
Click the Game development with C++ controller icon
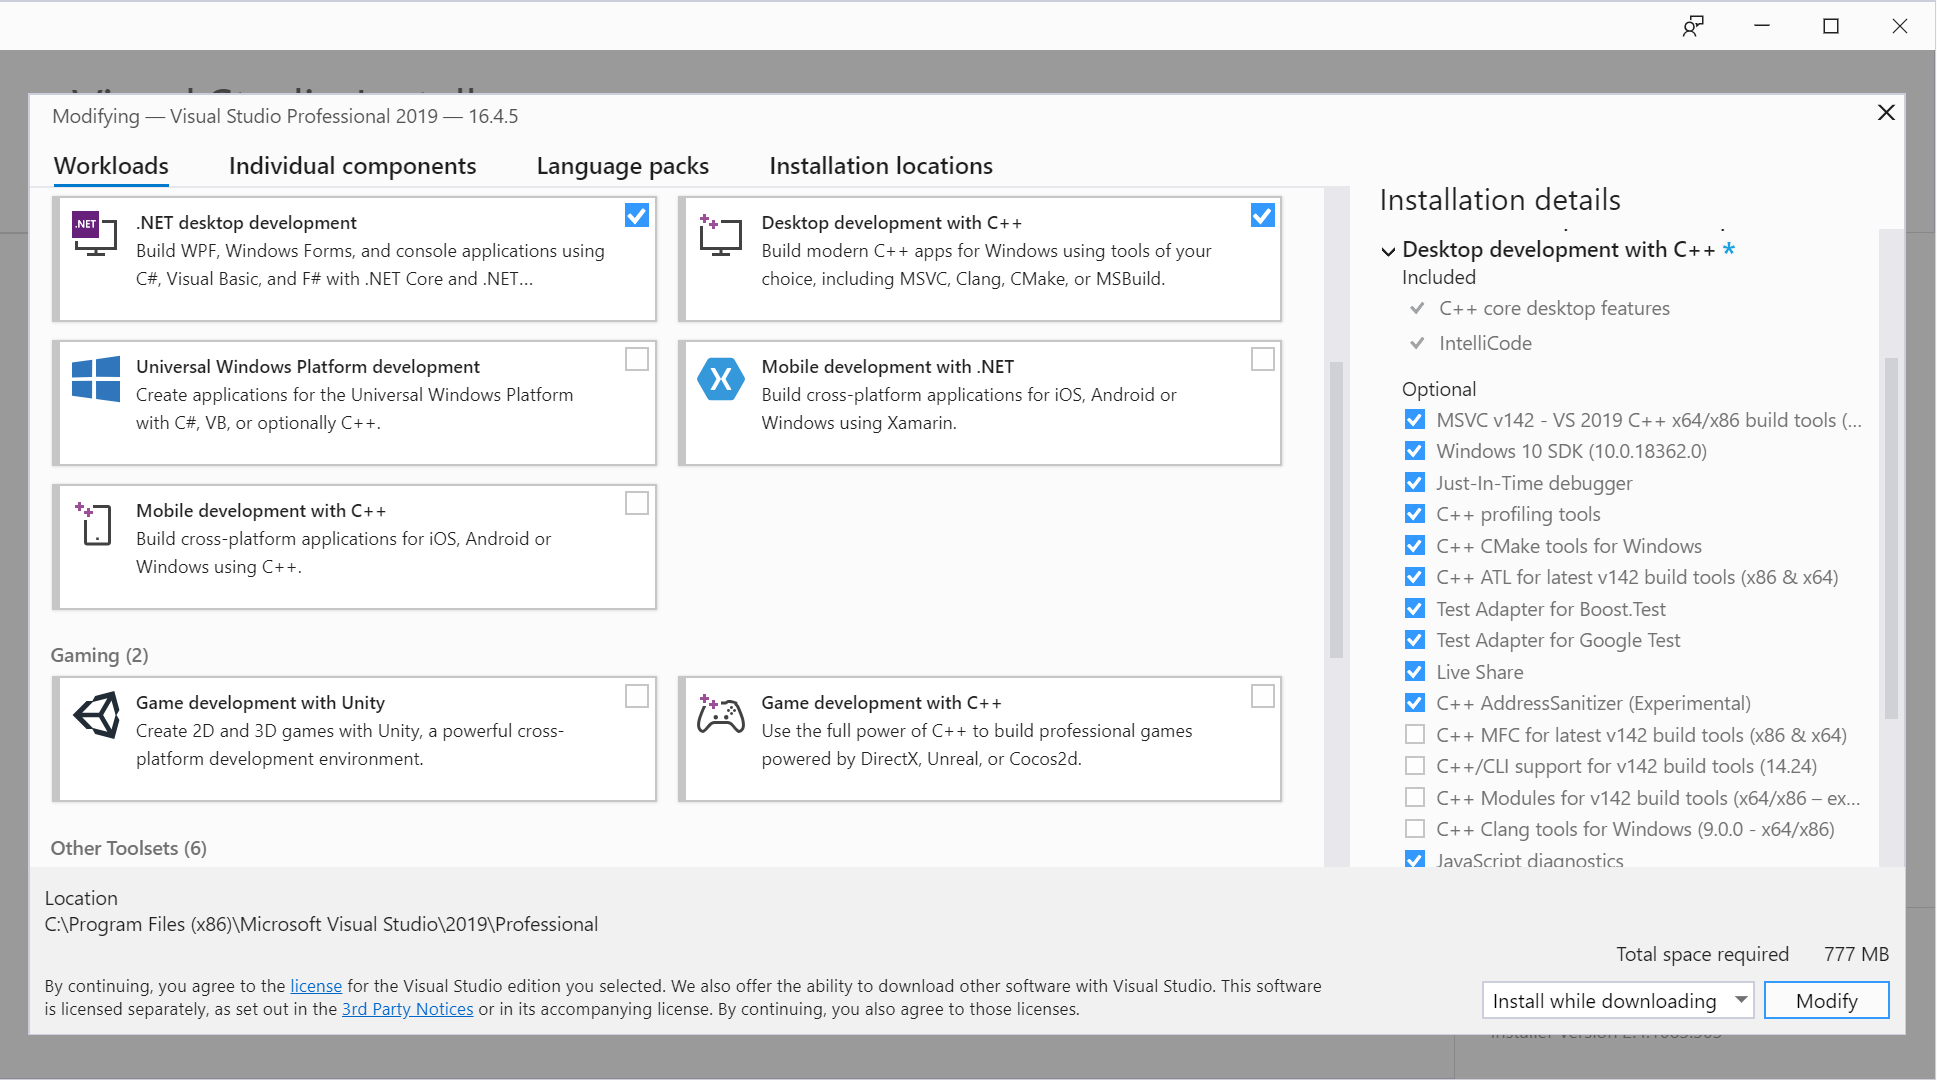point(720,714)
